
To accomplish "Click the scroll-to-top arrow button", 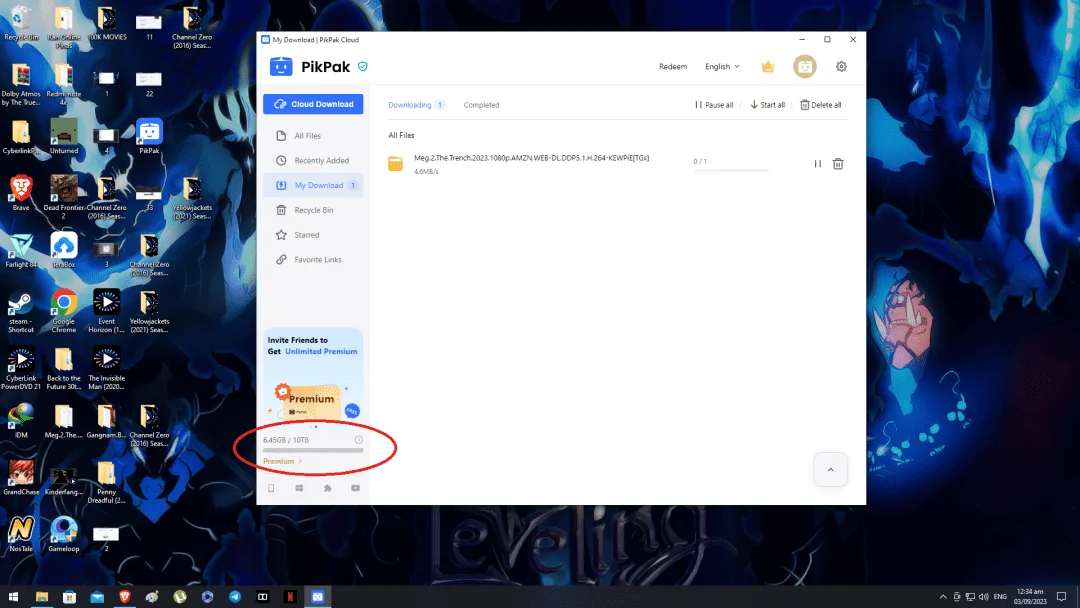I will click(830, 470).
